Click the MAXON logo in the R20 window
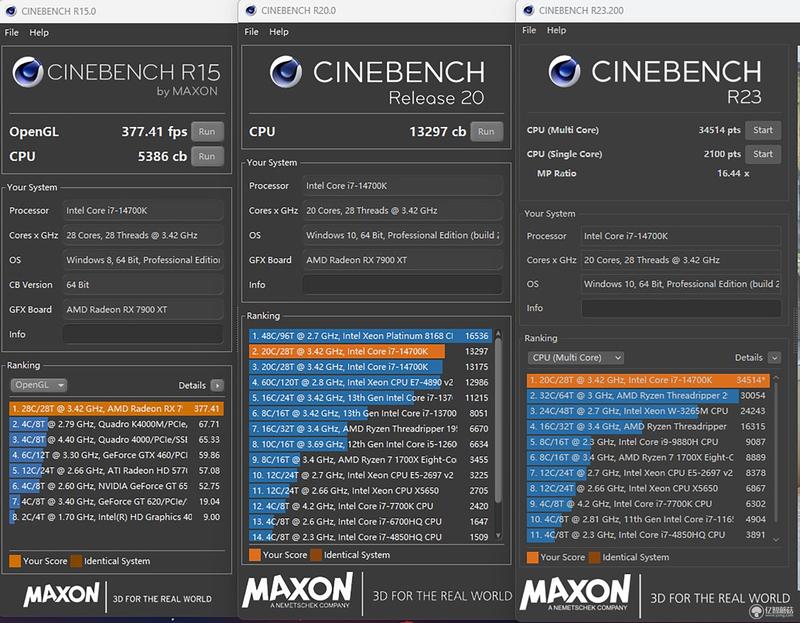Viewport: 800px width, 623px height. point(297,589)
